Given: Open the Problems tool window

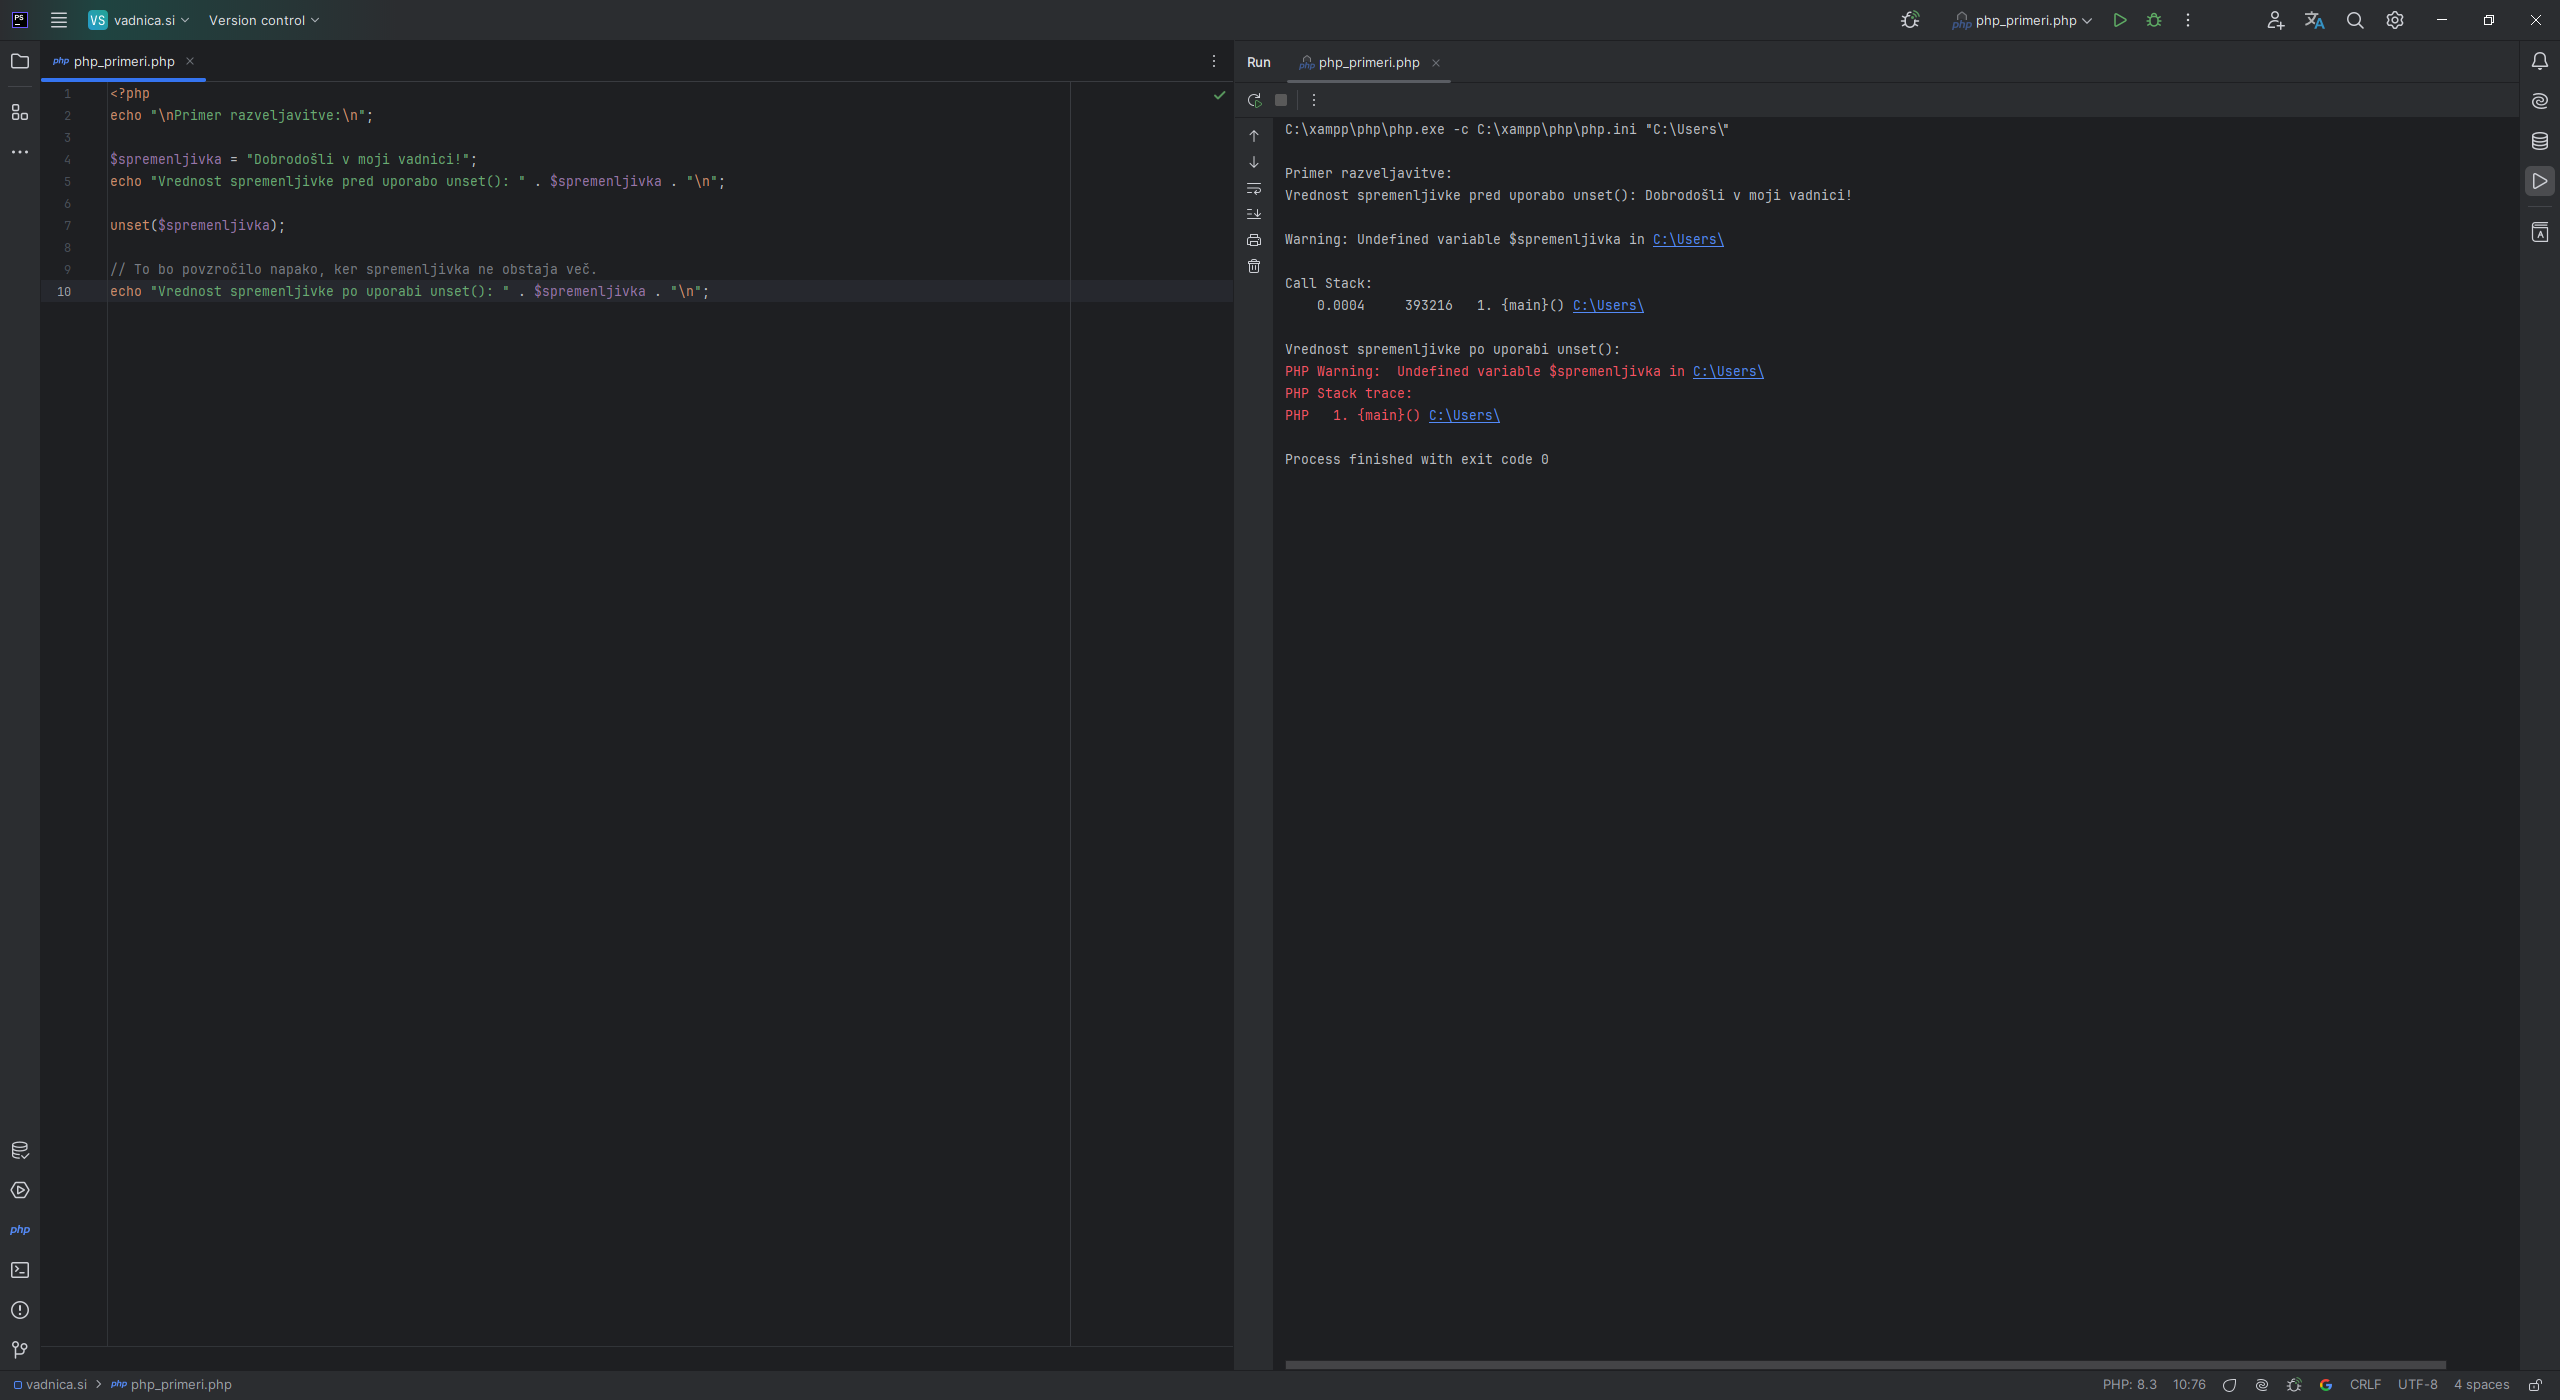Looking at the screenshot, I should click(x=20, y=1310).
